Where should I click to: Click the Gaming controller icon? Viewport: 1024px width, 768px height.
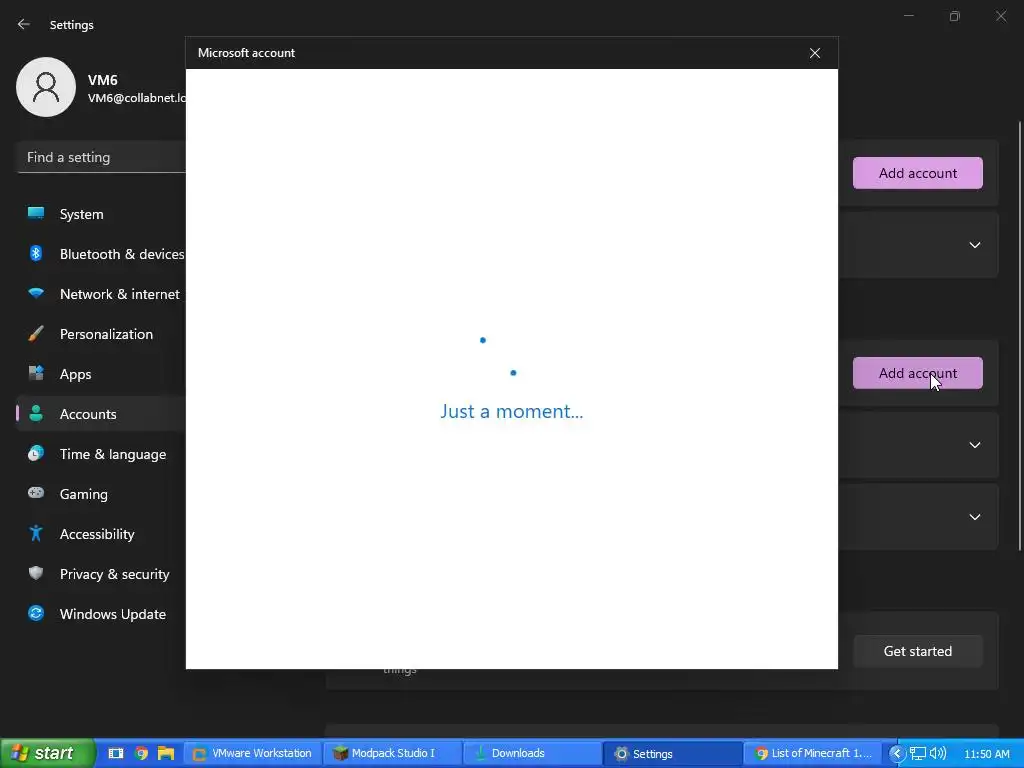coord(36,493)
